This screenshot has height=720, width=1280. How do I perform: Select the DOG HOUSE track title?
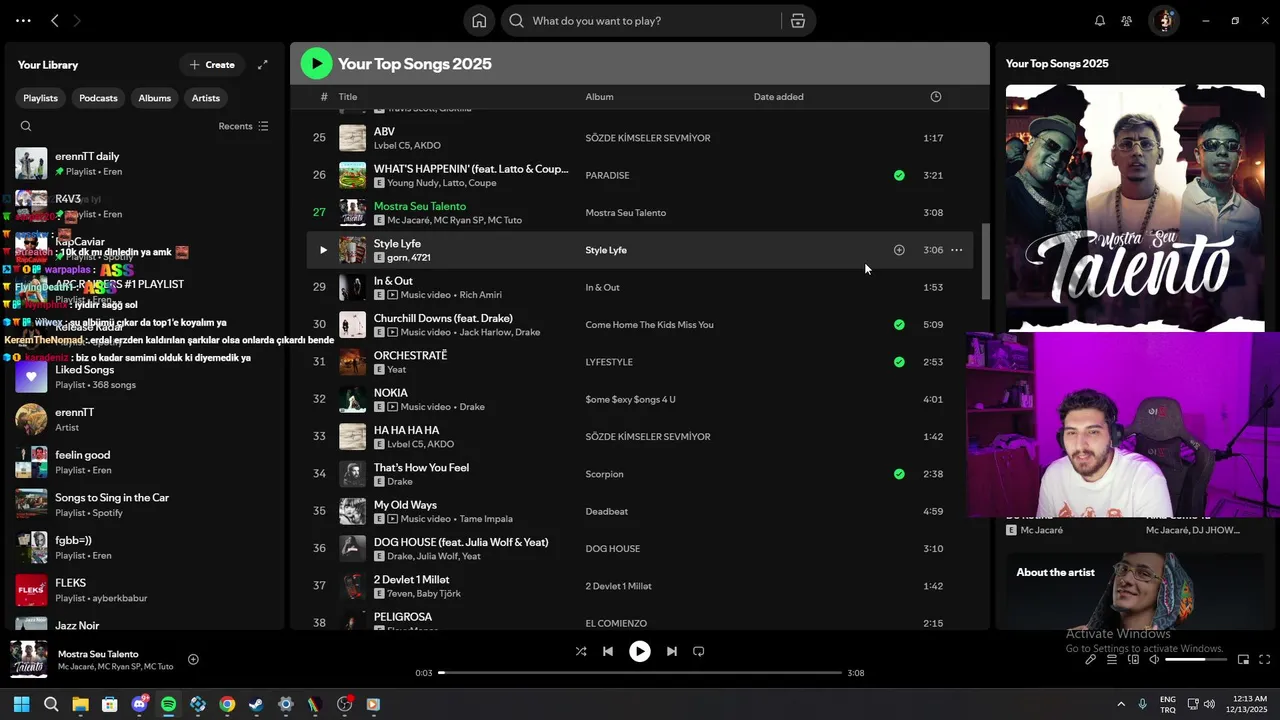461,542
